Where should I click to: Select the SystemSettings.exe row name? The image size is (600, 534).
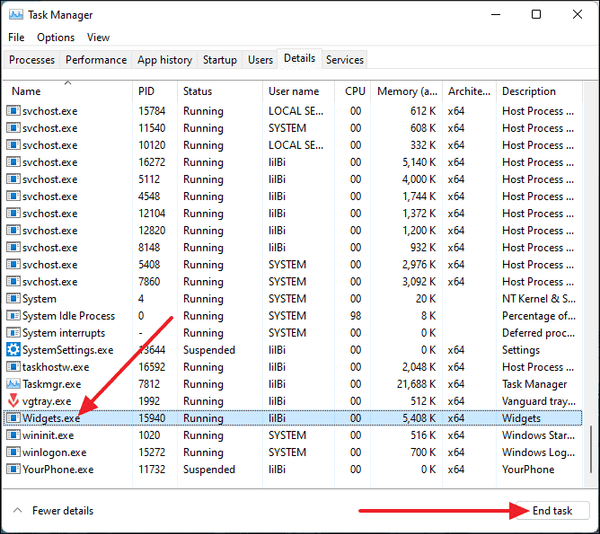coord(68,350)
